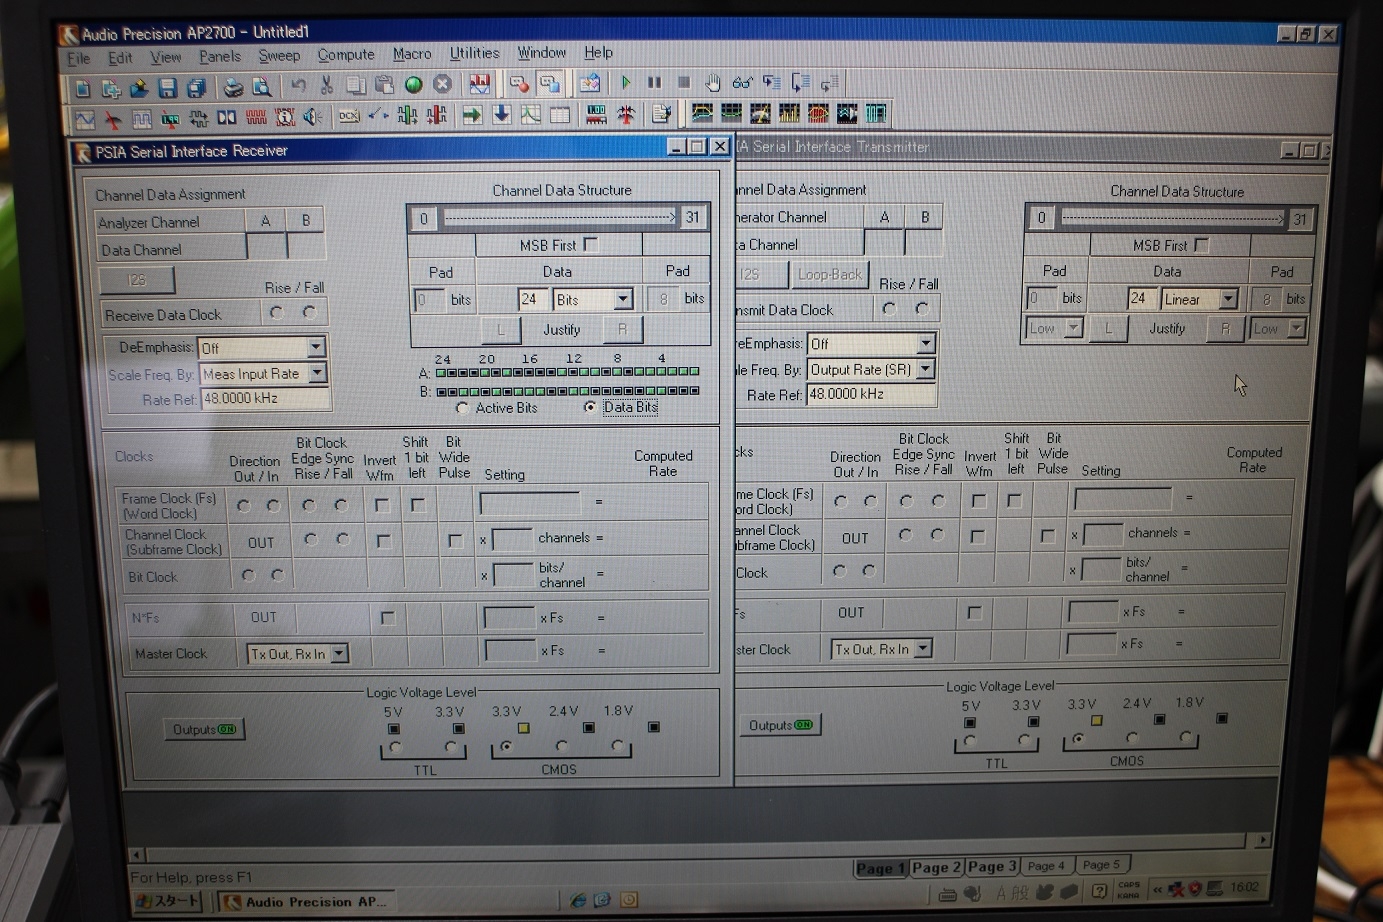Viewport: 1383px width, 922px height.
Task: Click the Rate Ref 48.0000 kHz field in Receiver
Action: (x=265, y=398)
